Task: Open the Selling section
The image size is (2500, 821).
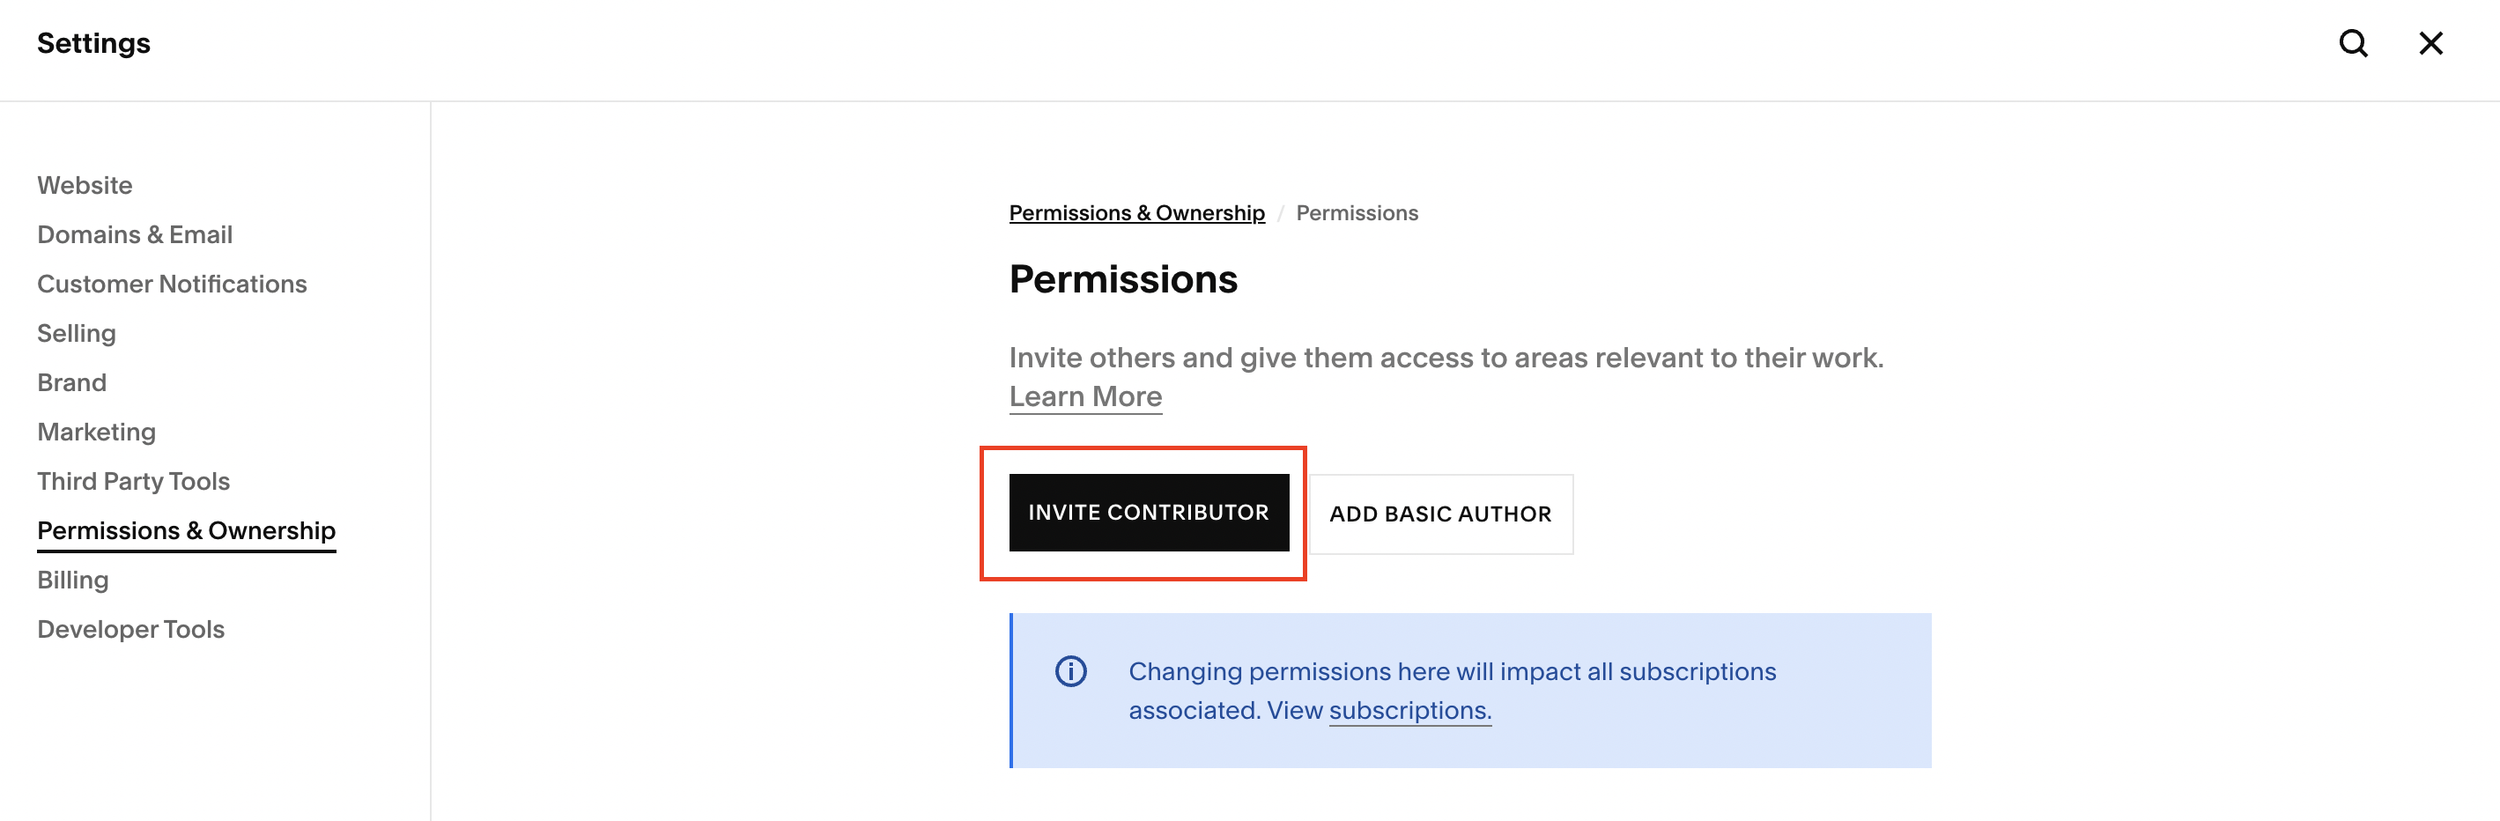Action: pos(77,333)
